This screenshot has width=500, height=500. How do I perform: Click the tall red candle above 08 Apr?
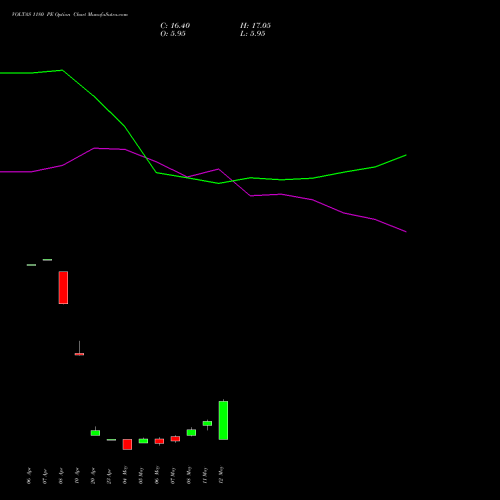point(63,287)
